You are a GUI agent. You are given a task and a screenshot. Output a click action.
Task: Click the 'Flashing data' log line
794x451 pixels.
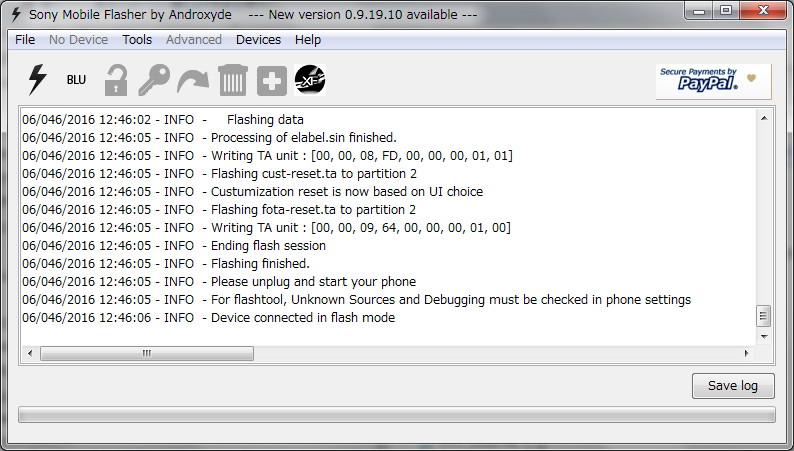[163, 120]
